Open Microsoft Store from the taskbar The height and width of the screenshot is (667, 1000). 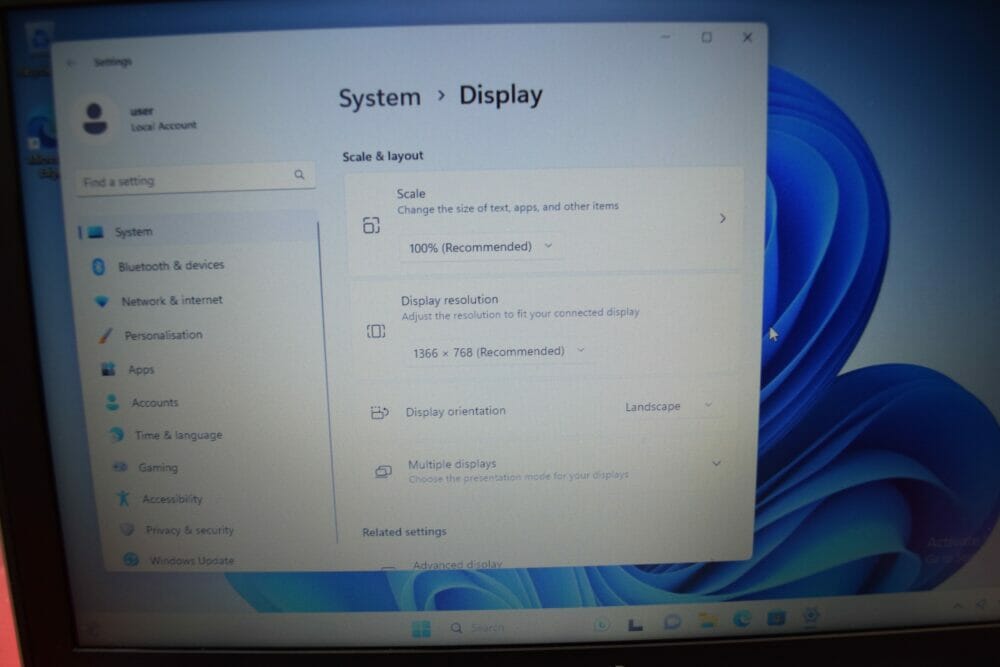tap(776, 617)
